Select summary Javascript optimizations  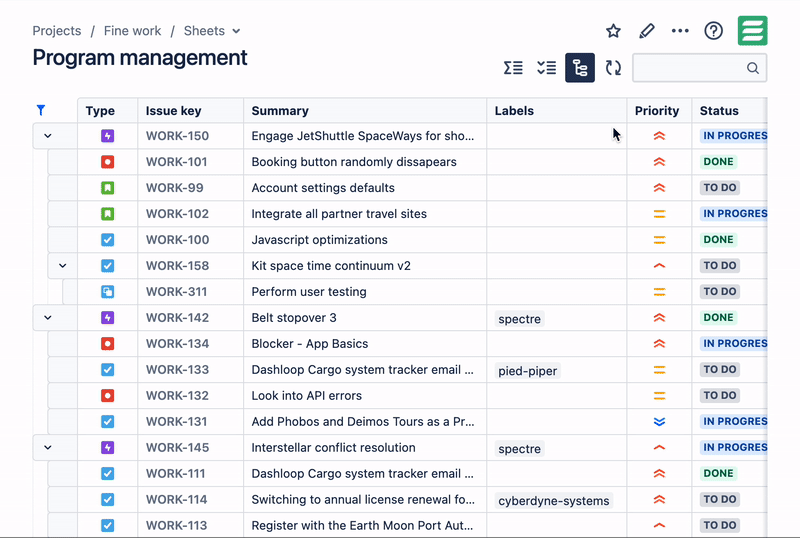[x=319, y=240]
